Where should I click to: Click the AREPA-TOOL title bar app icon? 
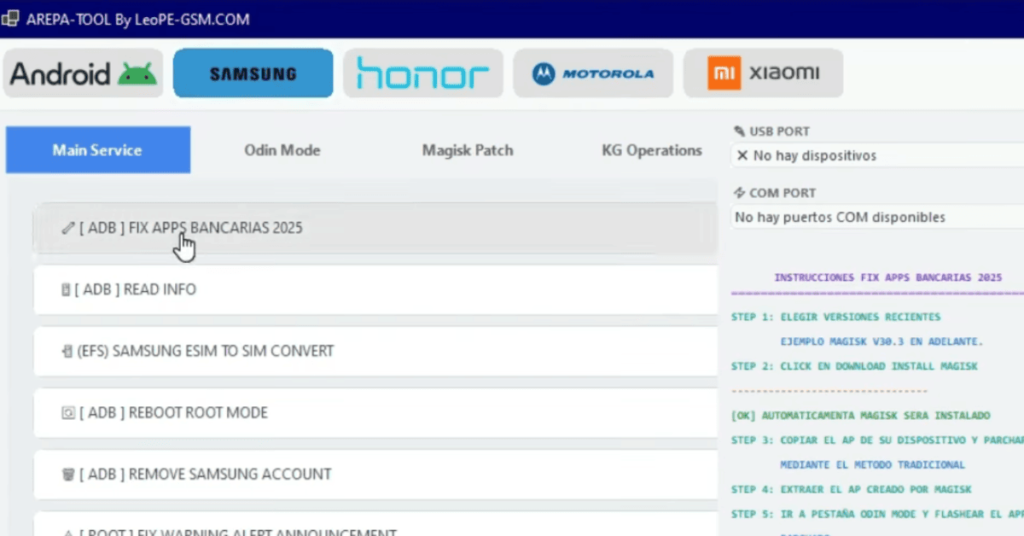point(10,18)
